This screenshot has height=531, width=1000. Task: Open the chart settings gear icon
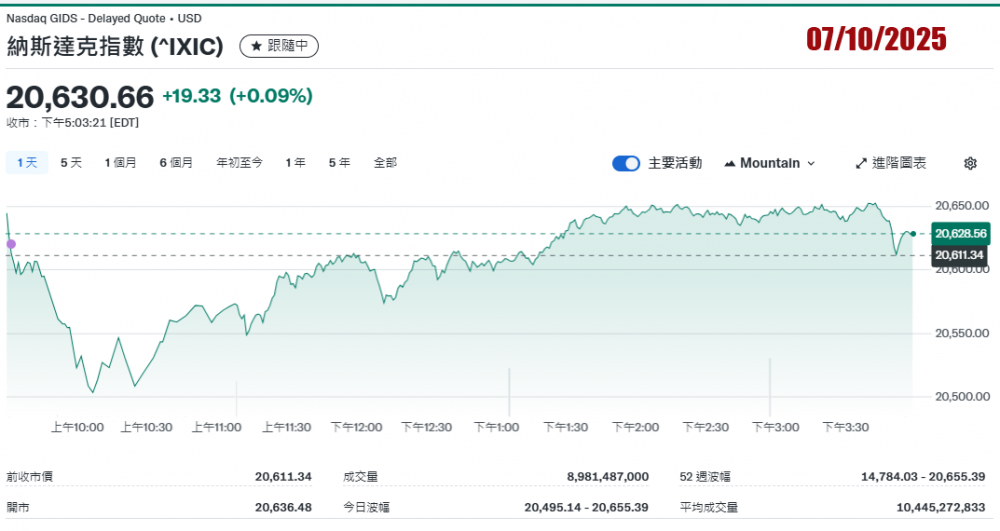point(969,163)
